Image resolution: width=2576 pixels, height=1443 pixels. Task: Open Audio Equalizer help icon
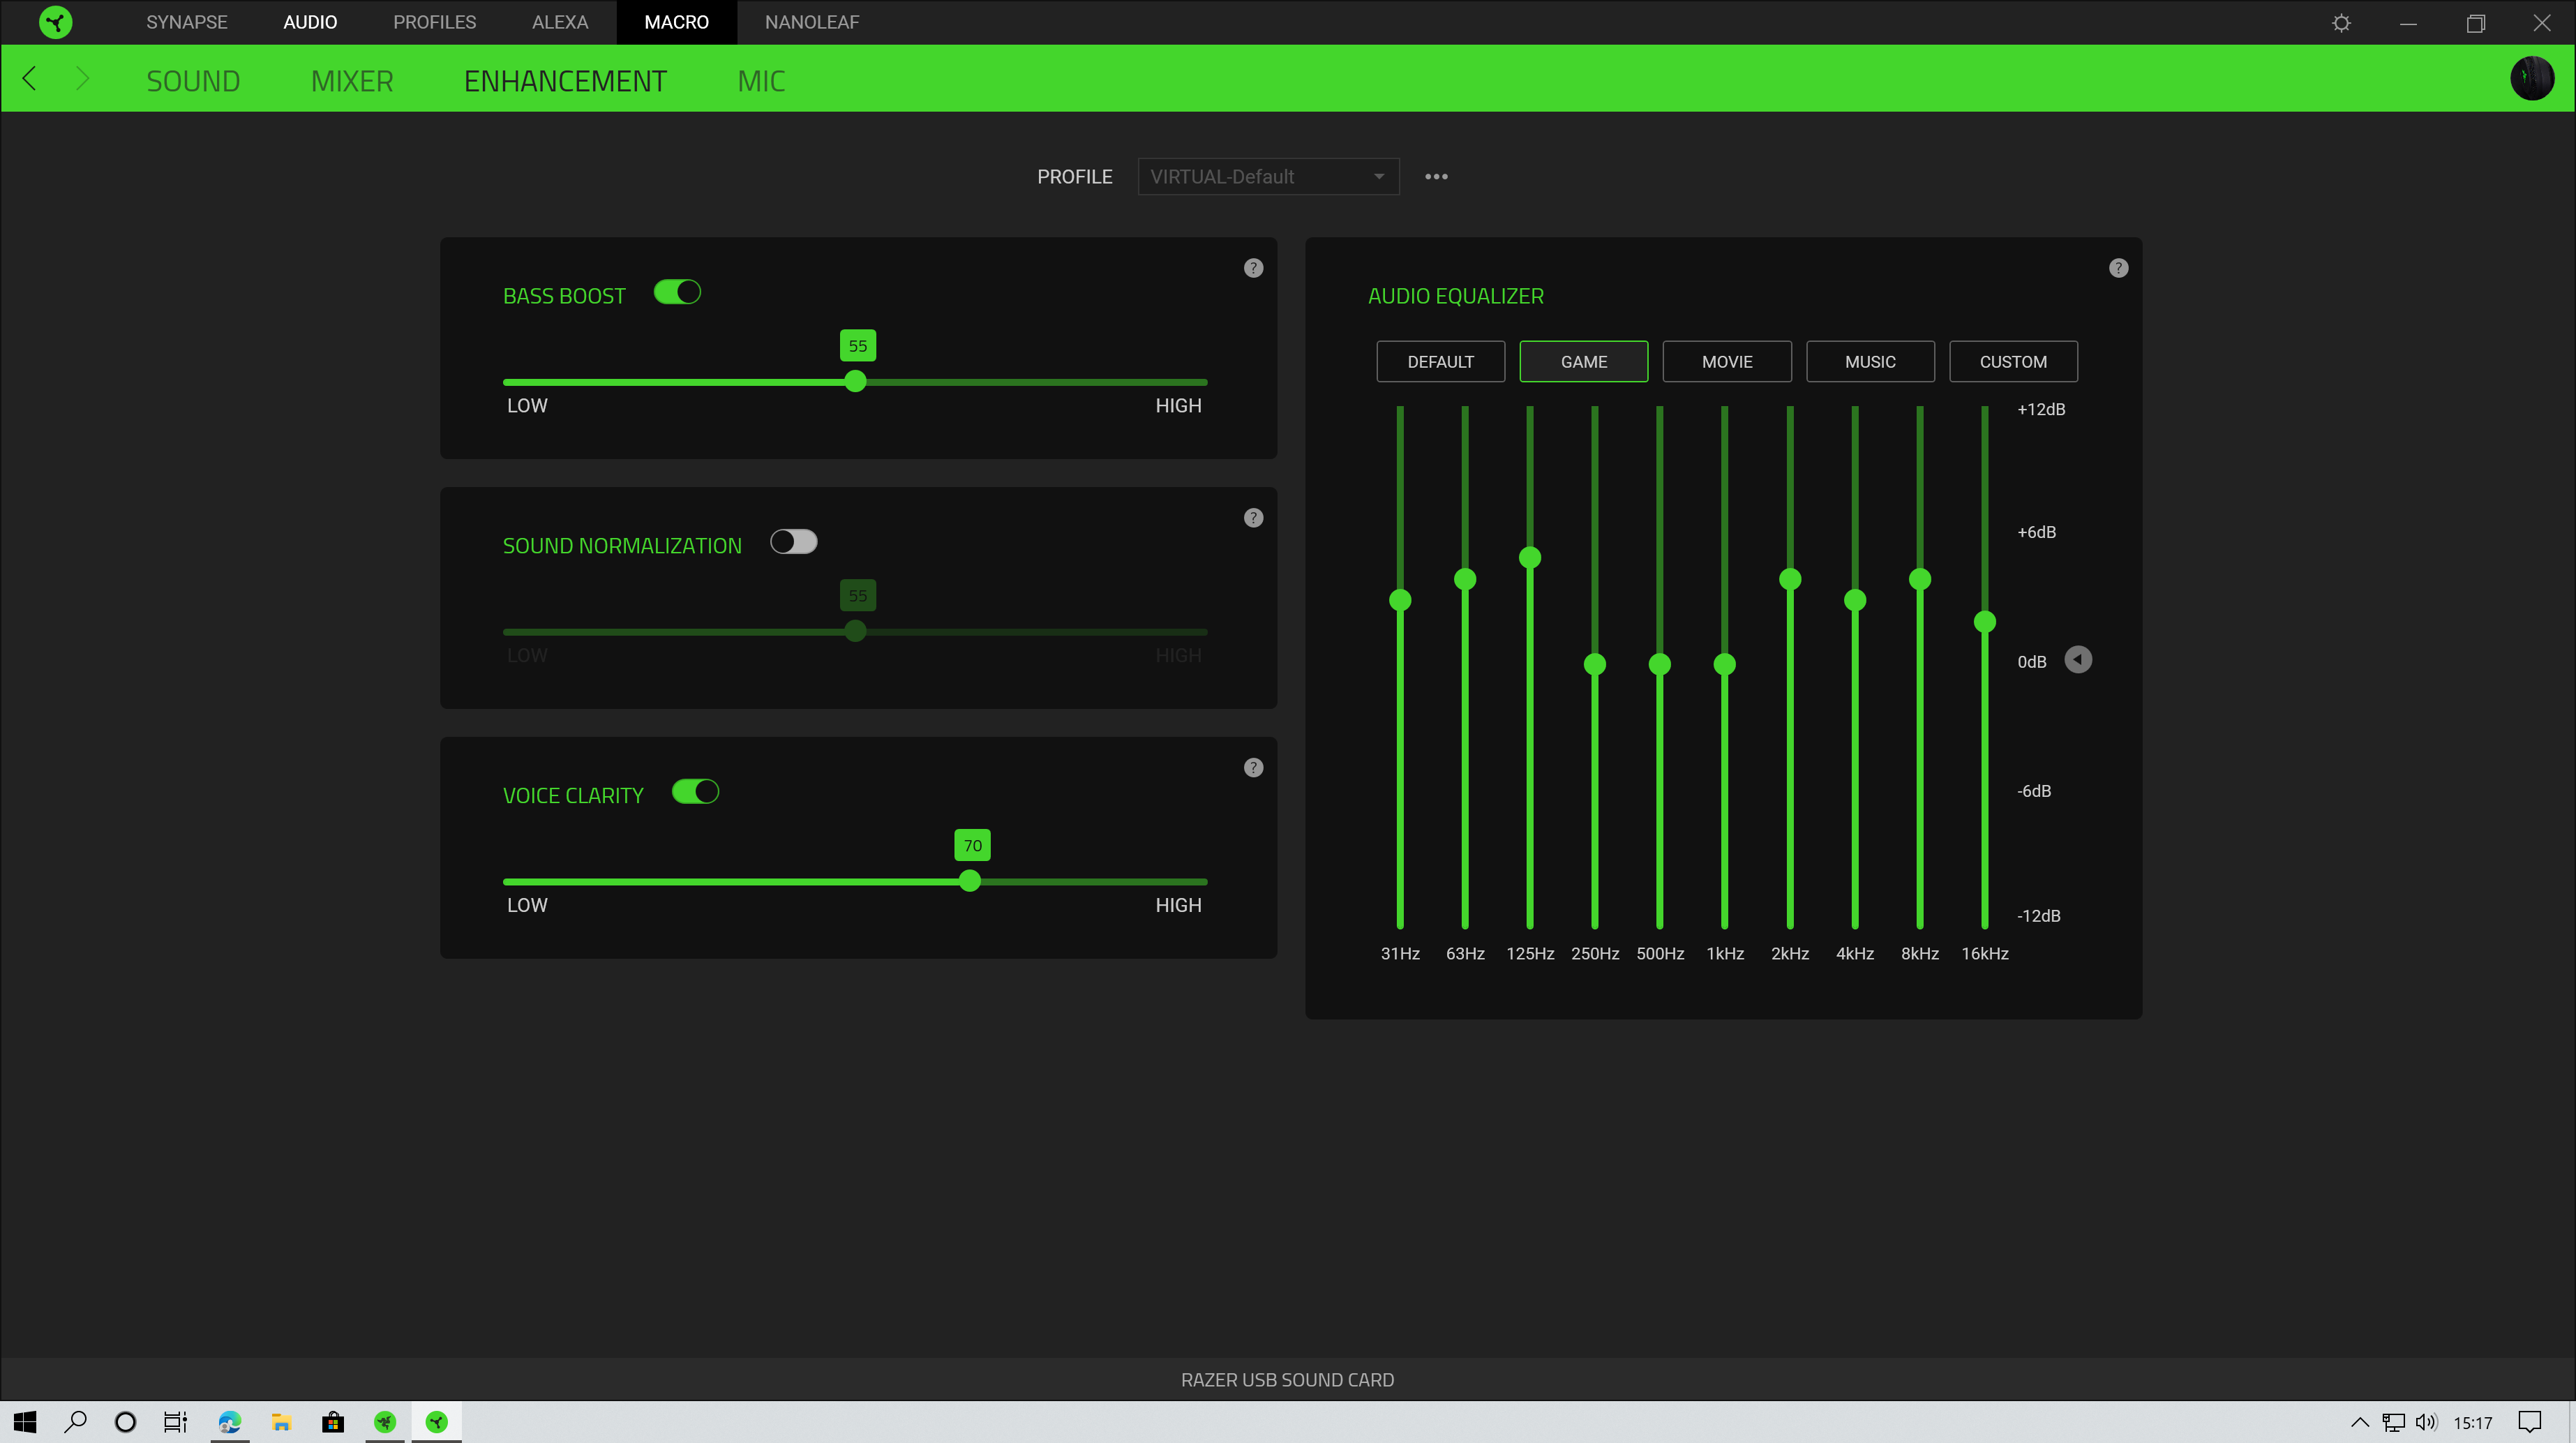pos(2118,268)
